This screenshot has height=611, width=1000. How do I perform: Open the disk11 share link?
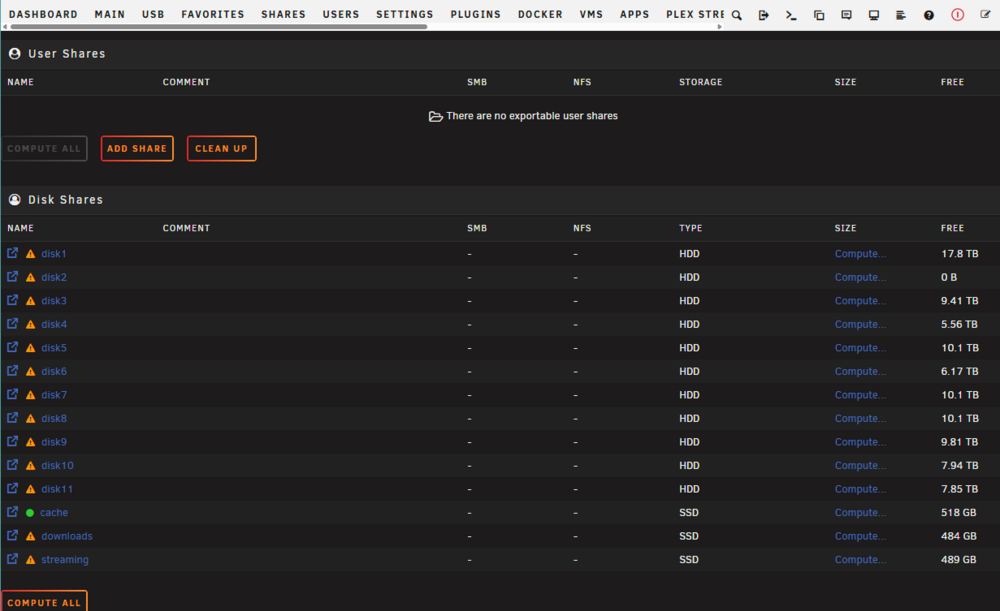pos(57,489)
